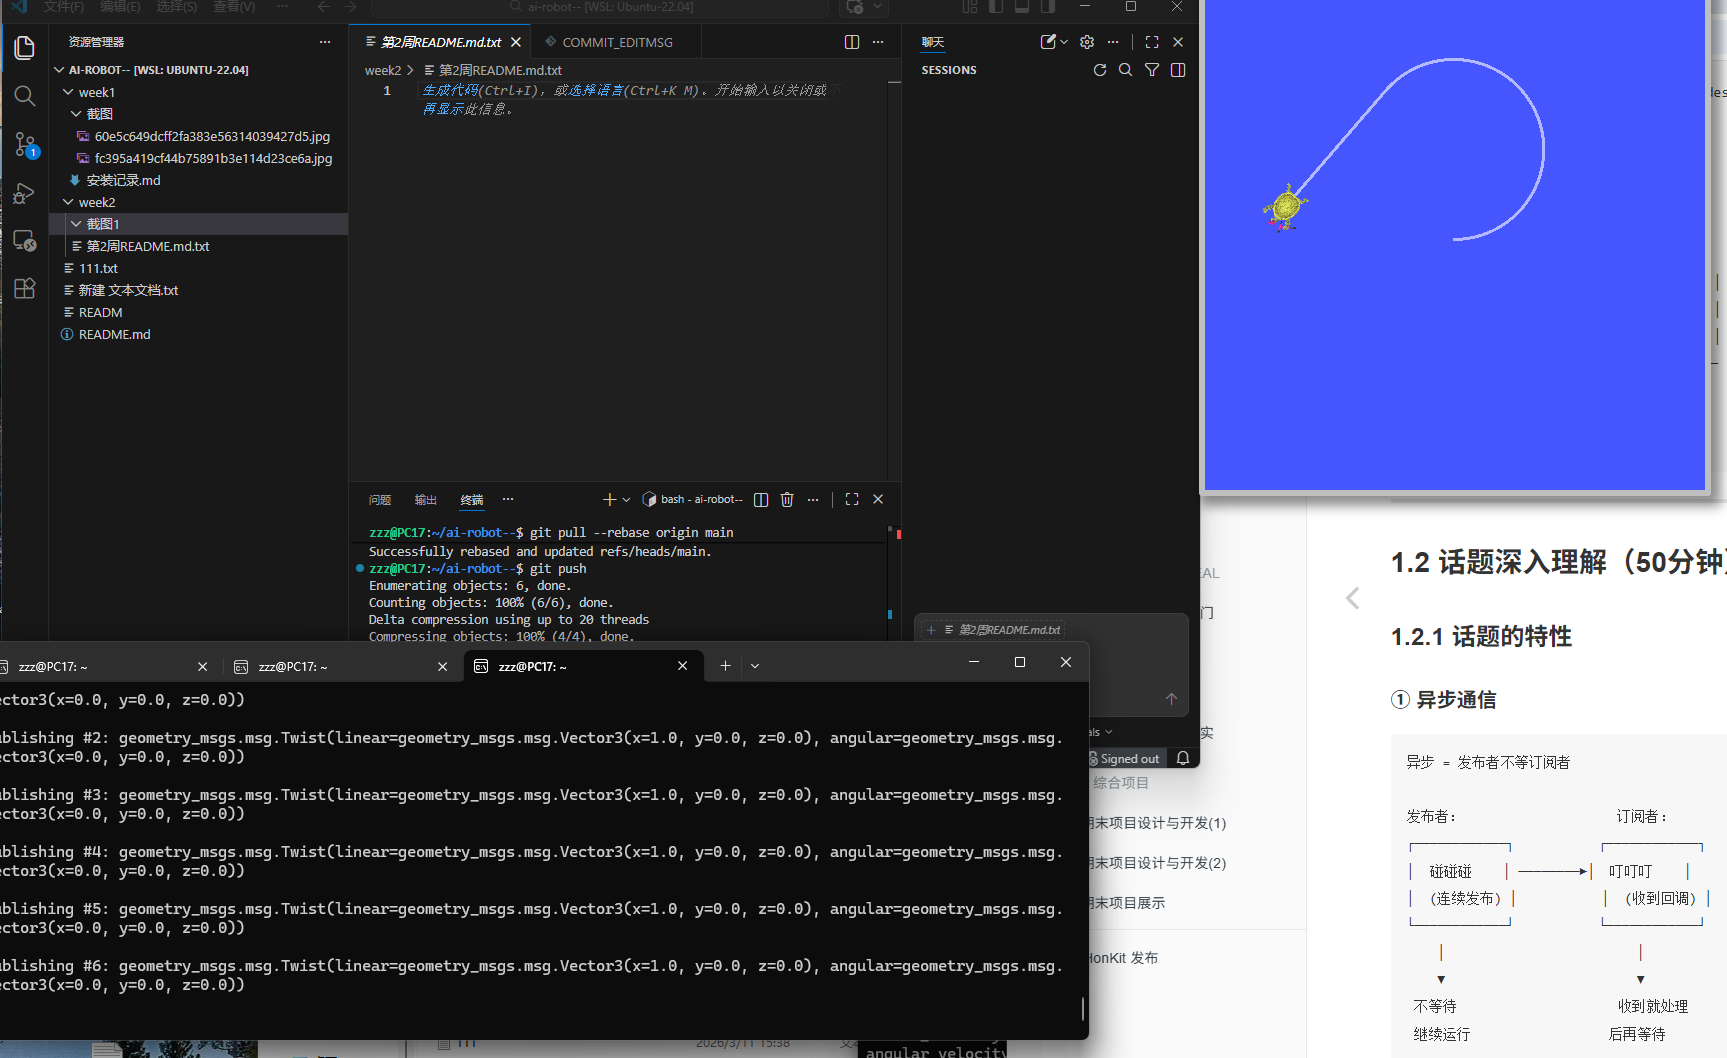Open Run and Debug view
This screenshot has width=1727, height=1058.
25,193
